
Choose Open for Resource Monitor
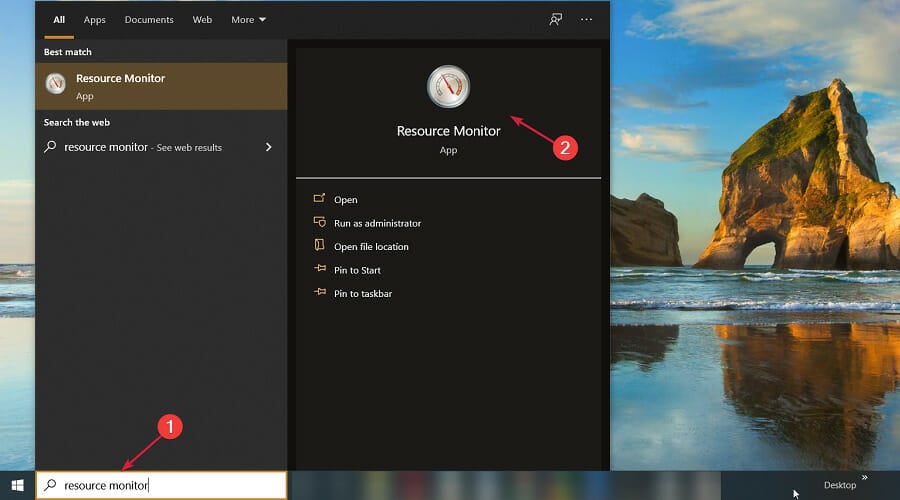tap(346, 200)
